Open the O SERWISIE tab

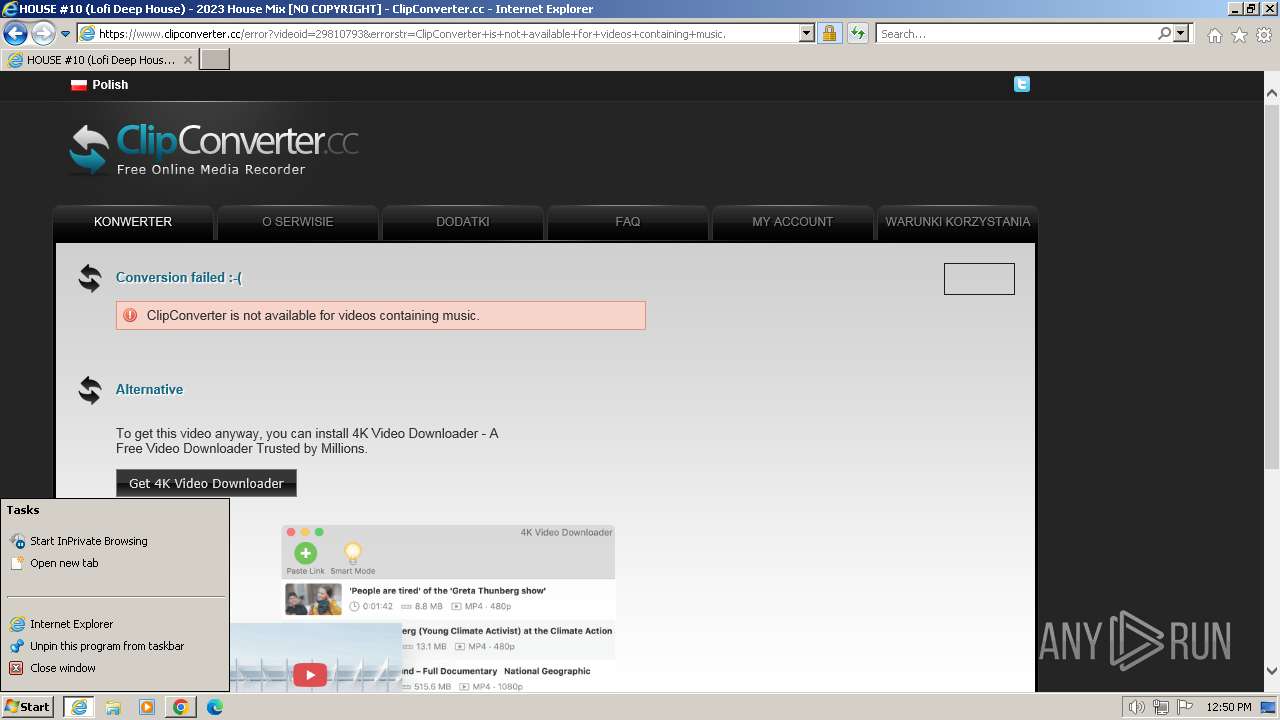(x=298, y=222)
